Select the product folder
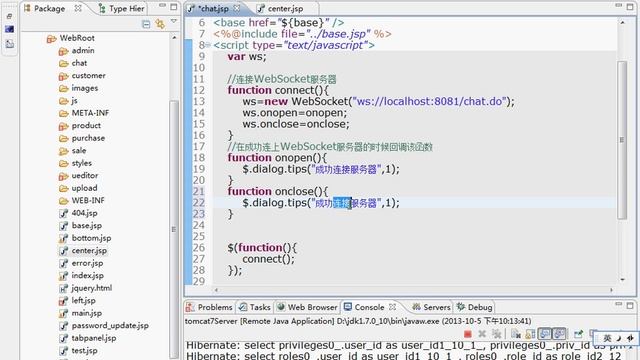 (80, 126)
